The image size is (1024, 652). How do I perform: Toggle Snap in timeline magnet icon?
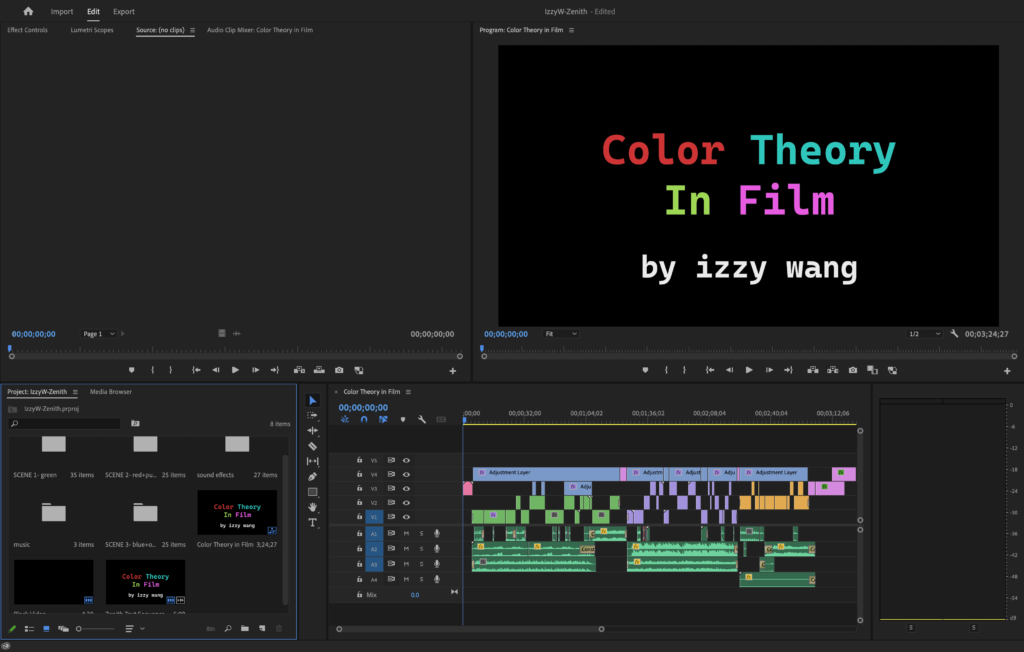pyautogui.click(x=364, y=419)
